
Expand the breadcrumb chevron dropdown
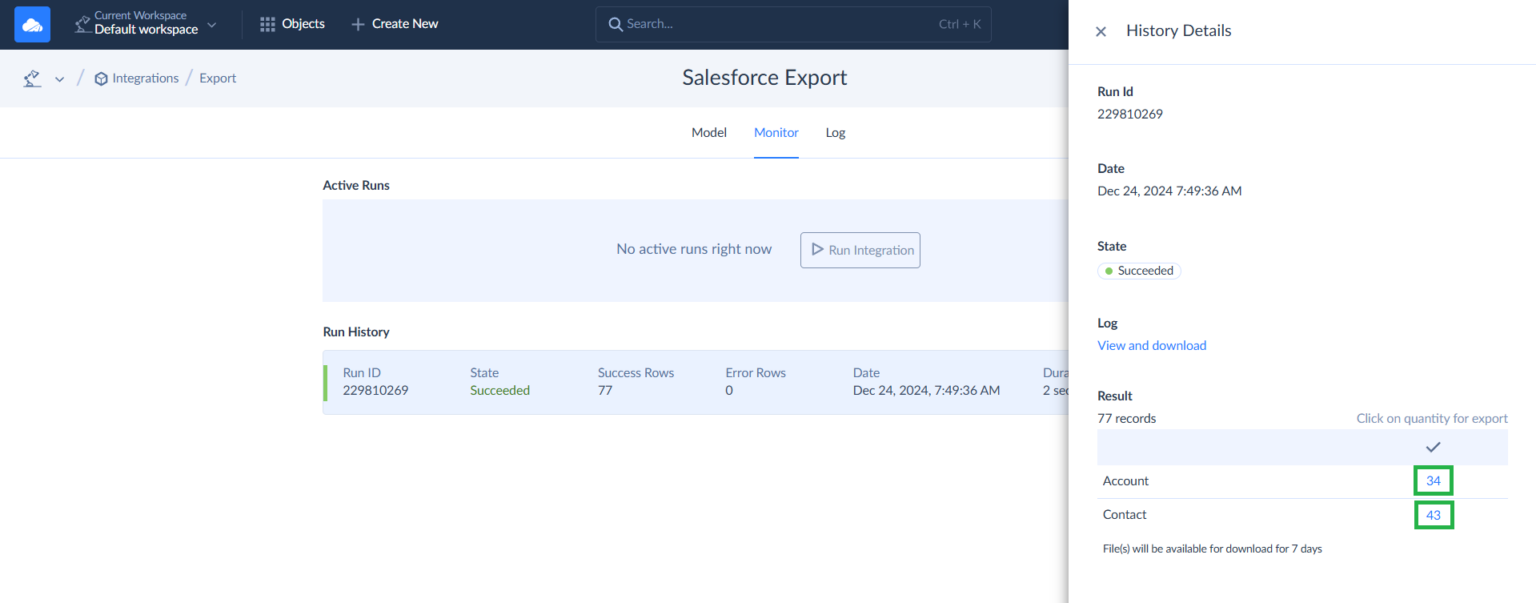[59, 79]
